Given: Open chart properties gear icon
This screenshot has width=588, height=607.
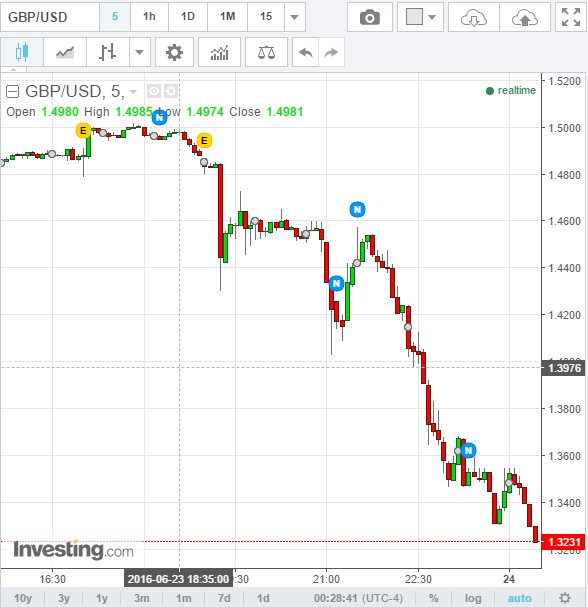Looking at the screenshot, I should pos(174,52).
